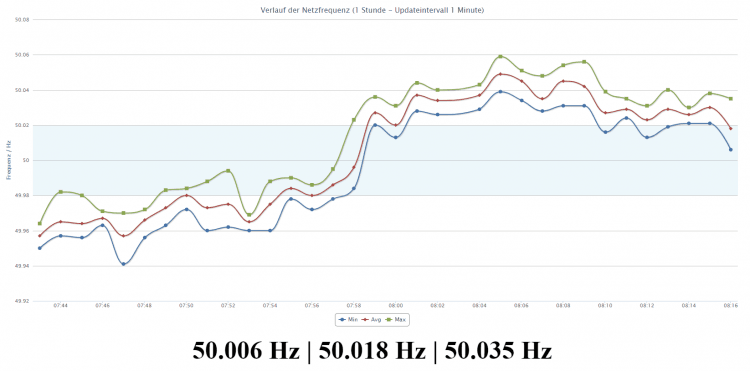The image size is (750, 371).
Task: Click the 50.018 Hz reading
Action: [x=372, y=351]
